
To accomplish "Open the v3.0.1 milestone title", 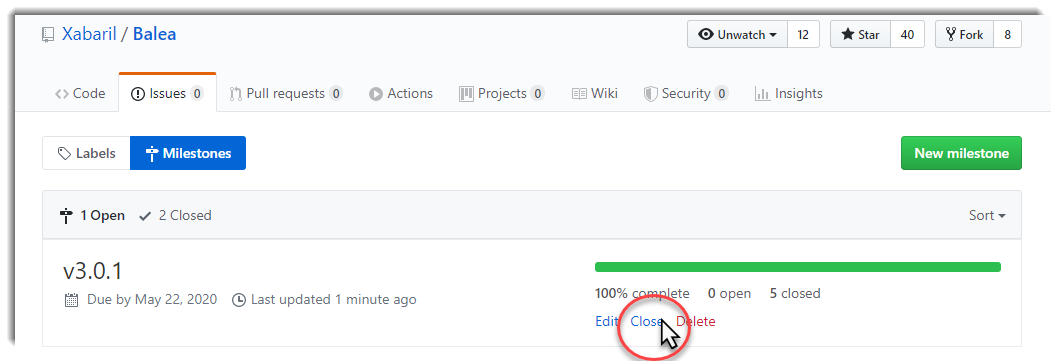I will tap(92, 271).
